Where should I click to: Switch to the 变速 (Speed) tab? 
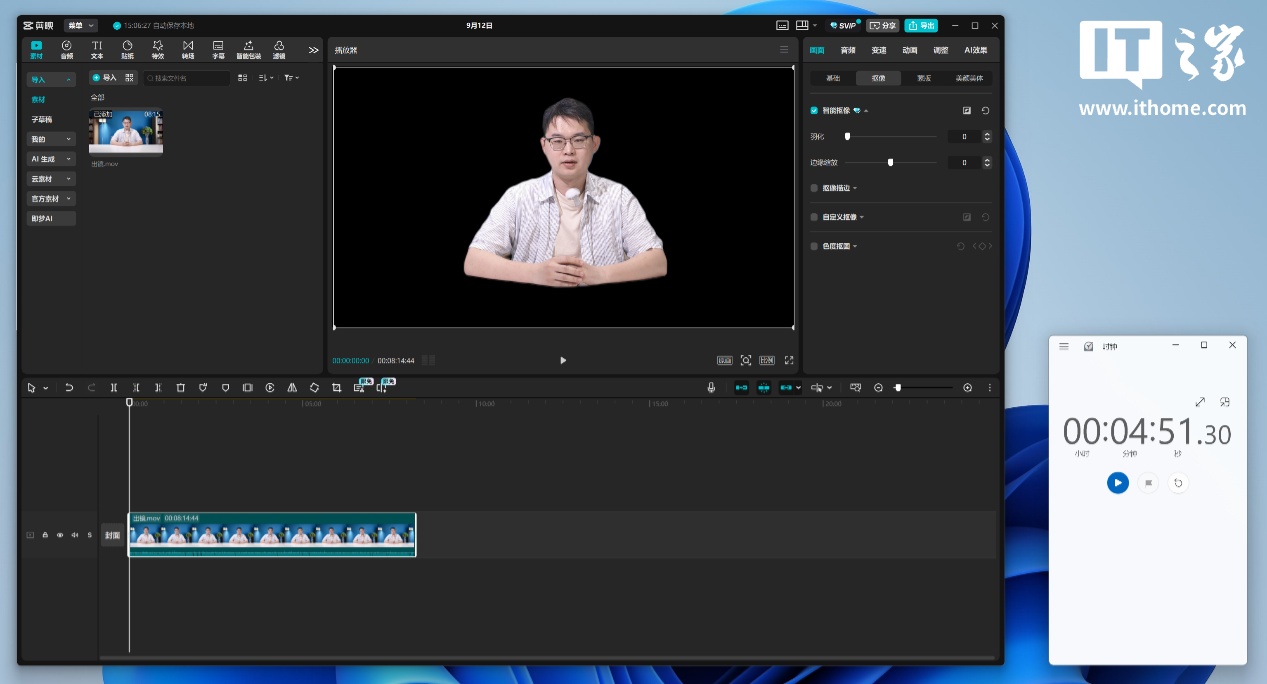coord(878,50)
